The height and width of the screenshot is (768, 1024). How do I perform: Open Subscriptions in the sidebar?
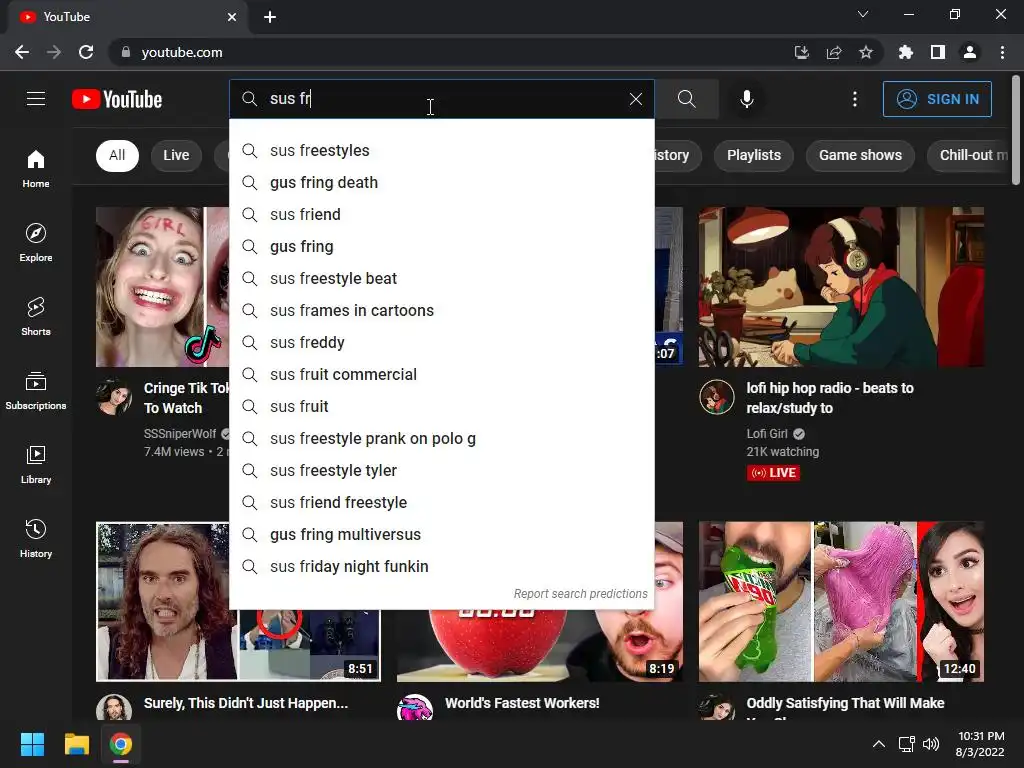(36, 391)
